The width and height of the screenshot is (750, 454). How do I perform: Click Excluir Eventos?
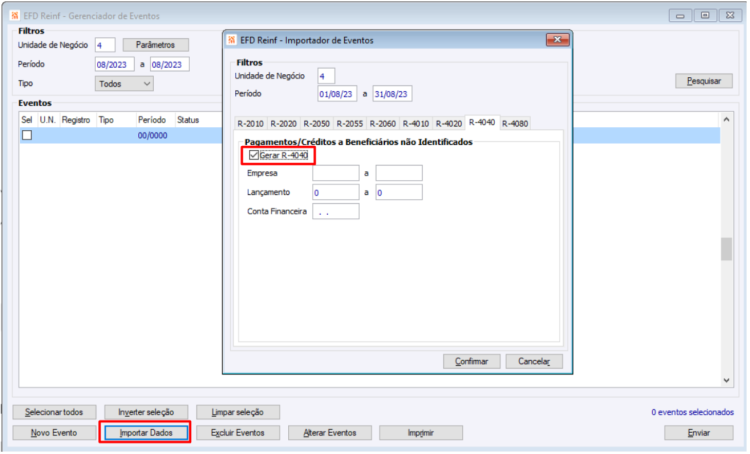(238, 432)
